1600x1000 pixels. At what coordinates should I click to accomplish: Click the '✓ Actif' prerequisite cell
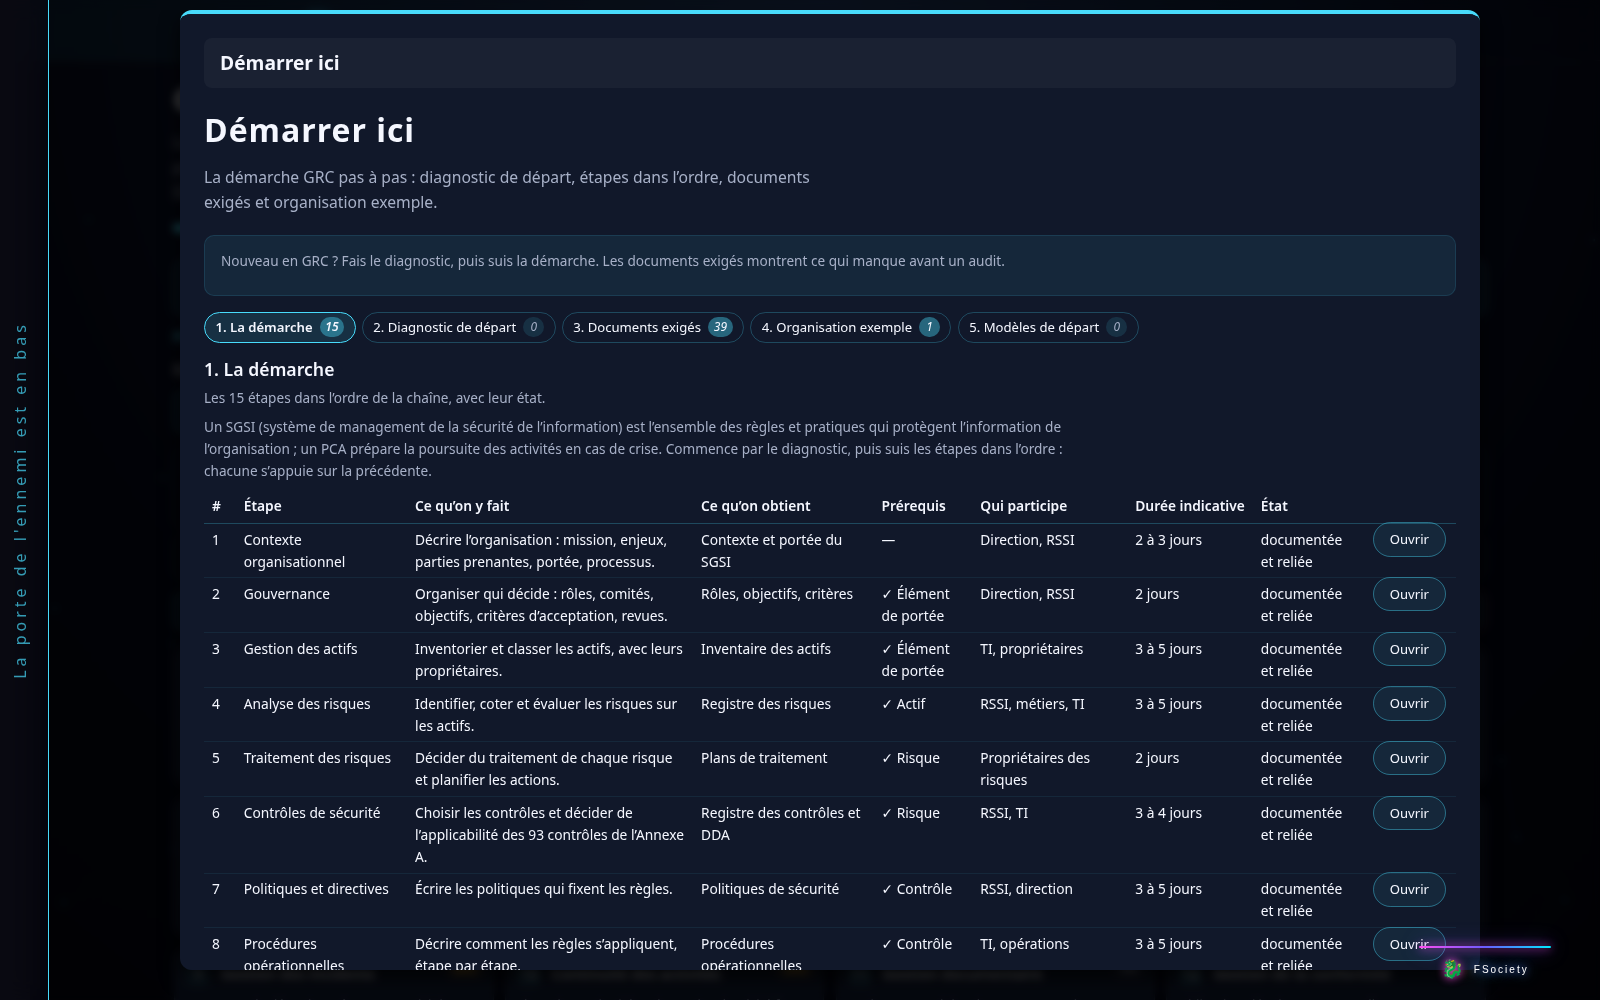903,704
